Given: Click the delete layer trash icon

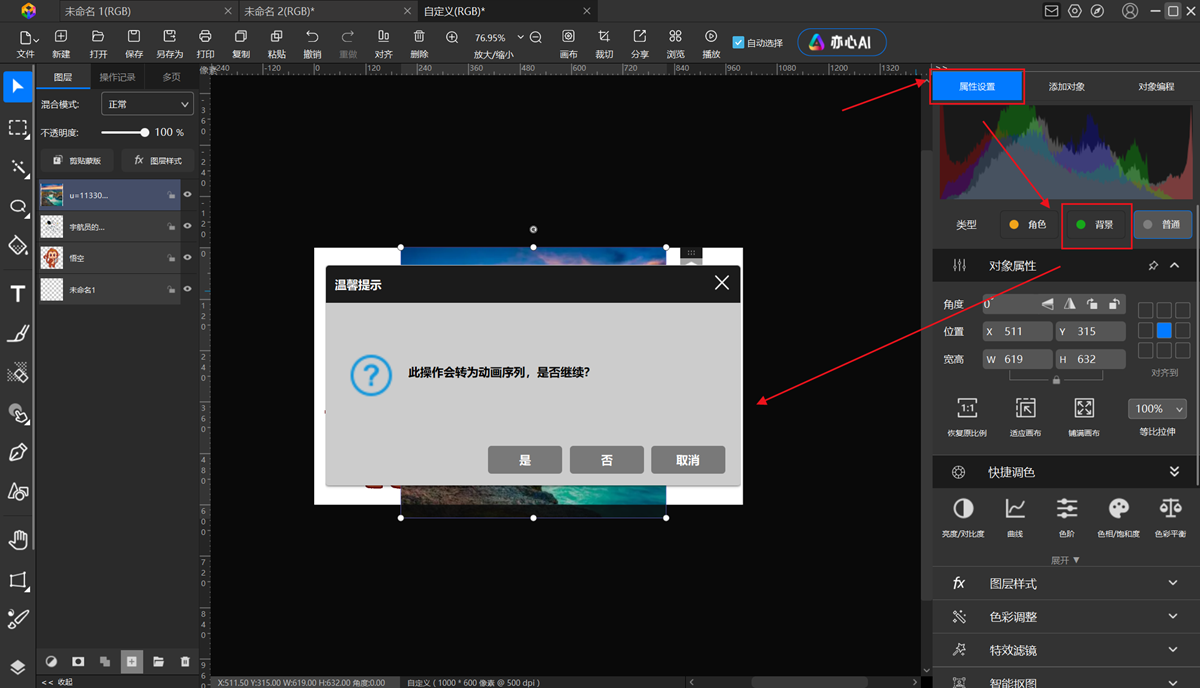Looking at the screenshot, I should (184, 661).
